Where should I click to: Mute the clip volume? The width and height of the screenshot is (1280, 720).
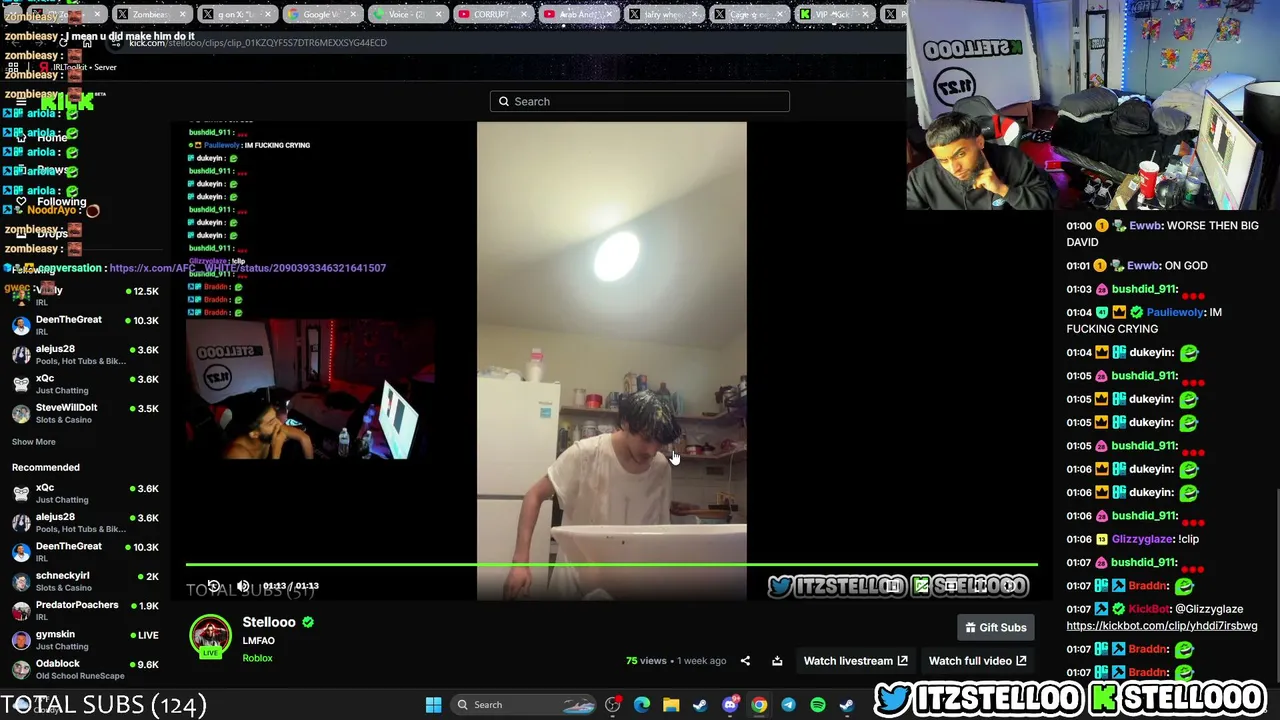click(x=243, y=586)
